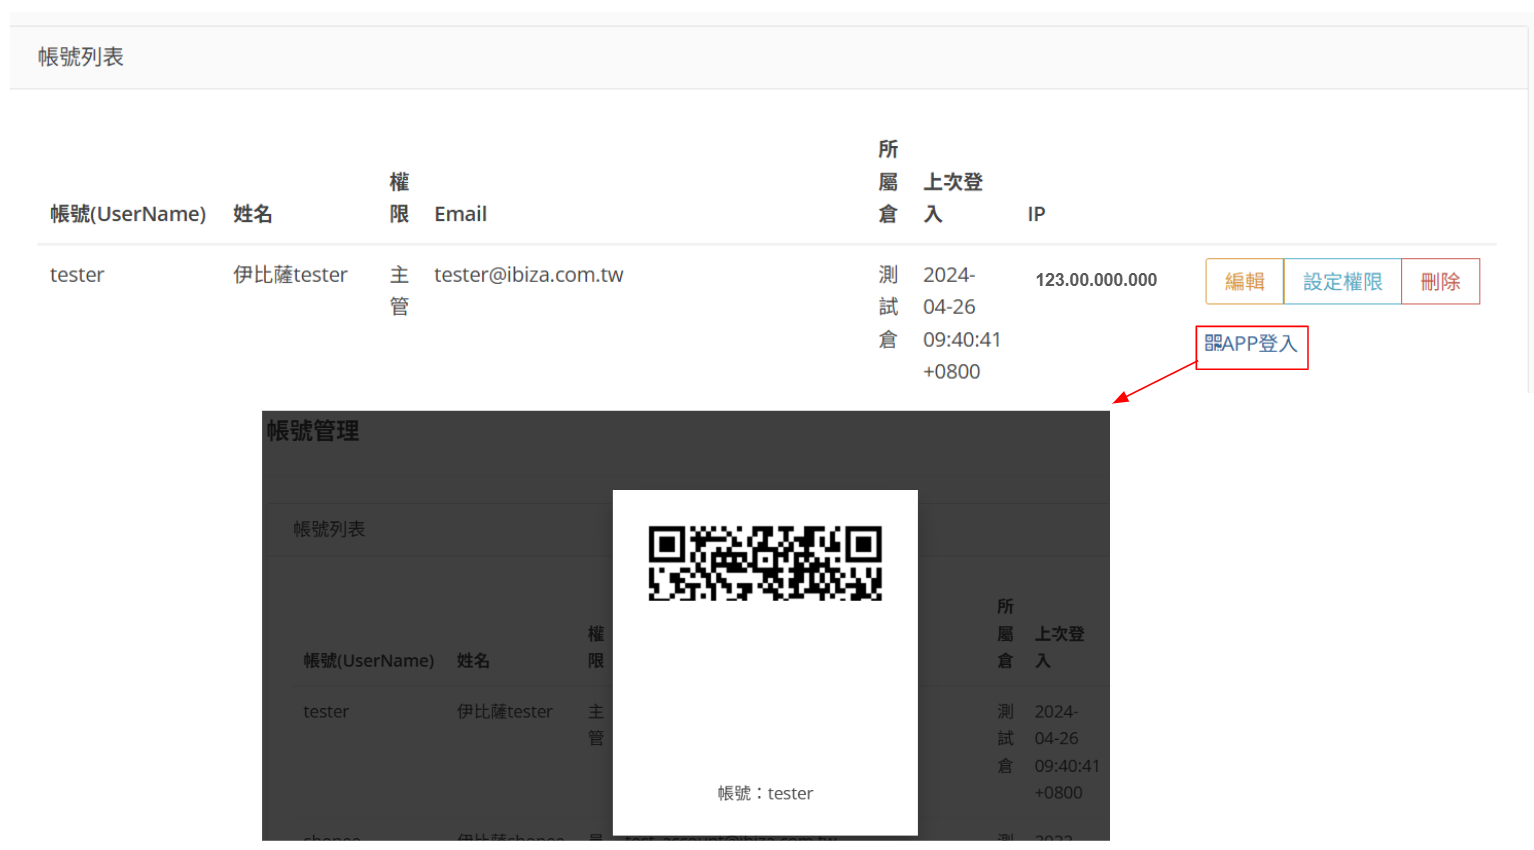Click the QR grid icon beside APP登入

[x=1212, y=343]
